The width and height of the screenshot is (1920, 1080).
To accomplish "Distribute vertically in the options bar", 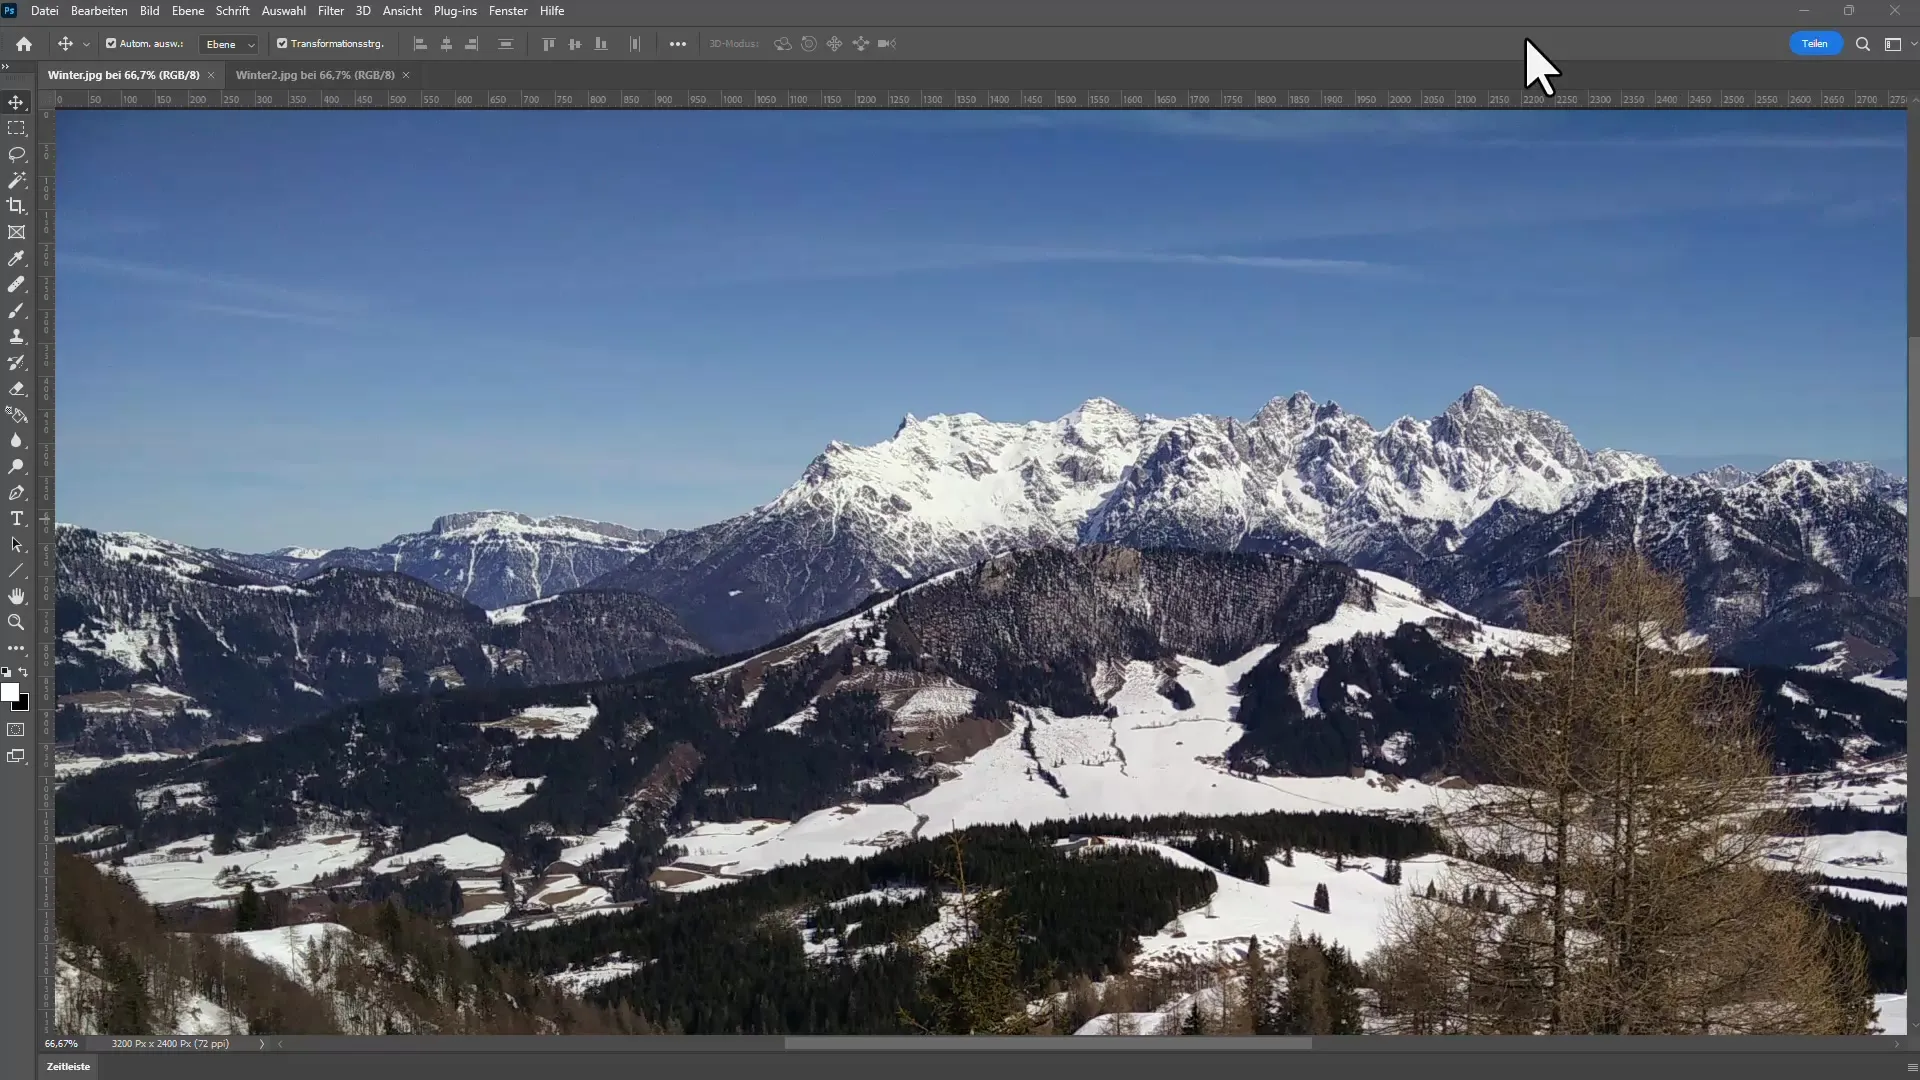I will 506,44.
